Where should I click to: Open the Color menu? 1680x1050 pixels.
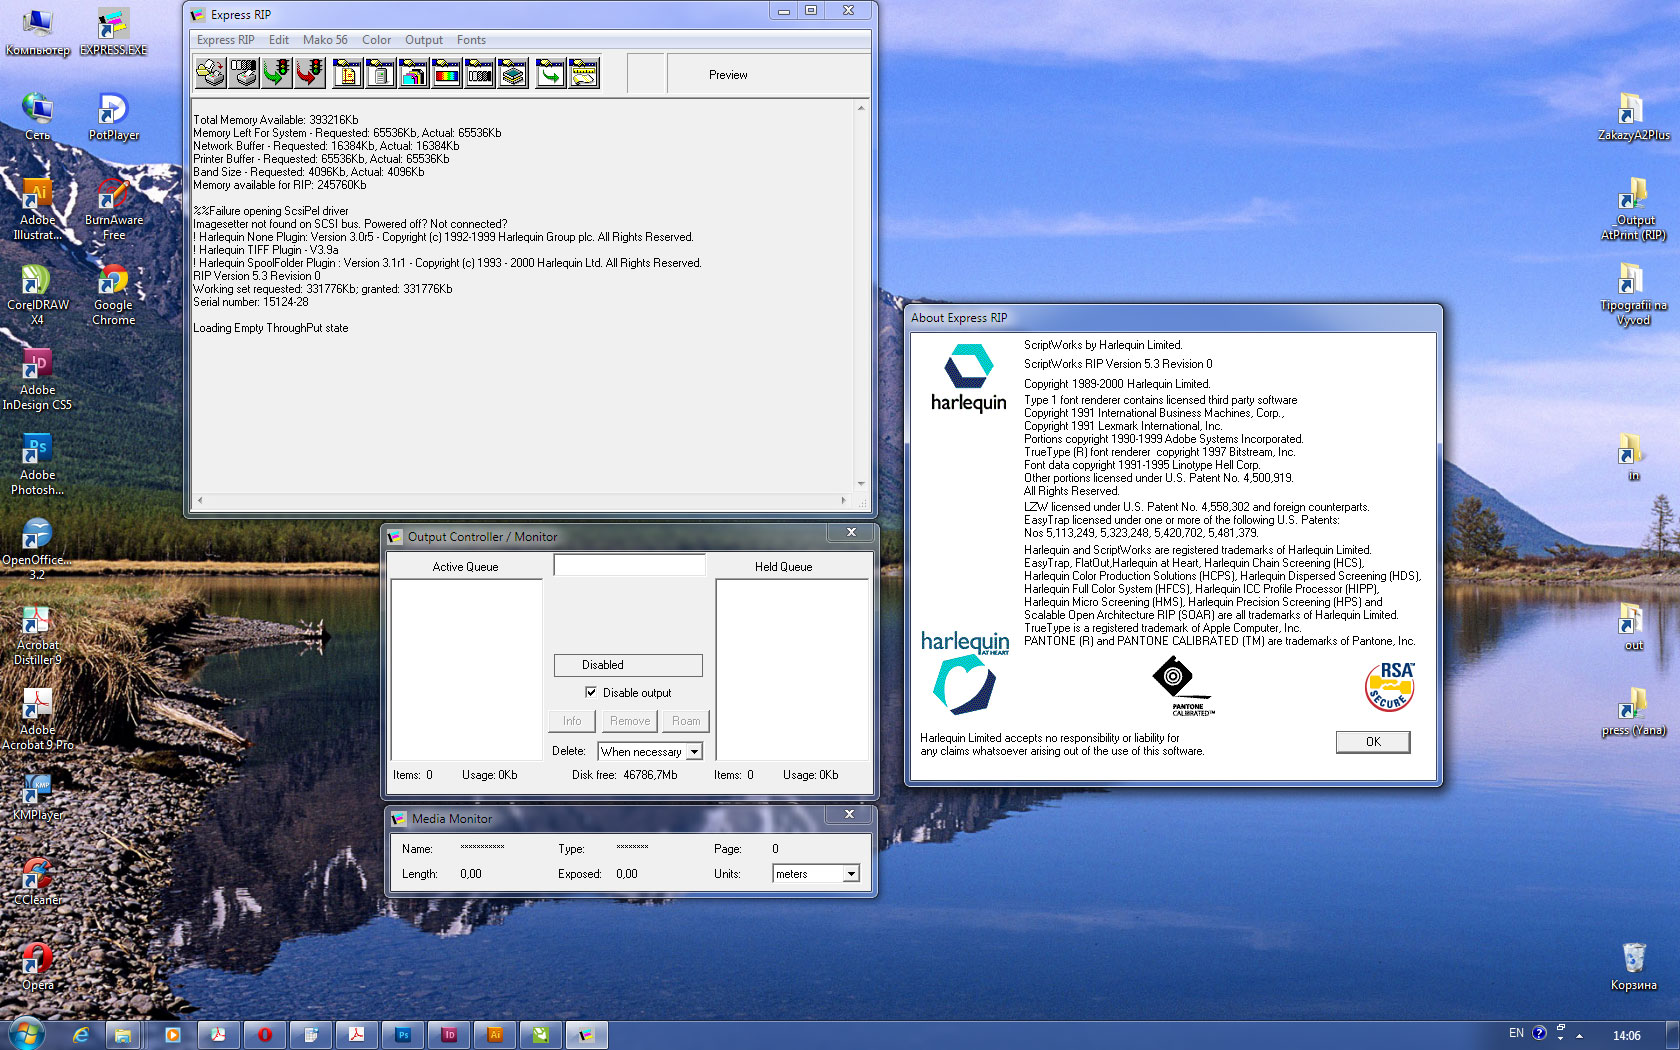[x=376, y=40]
